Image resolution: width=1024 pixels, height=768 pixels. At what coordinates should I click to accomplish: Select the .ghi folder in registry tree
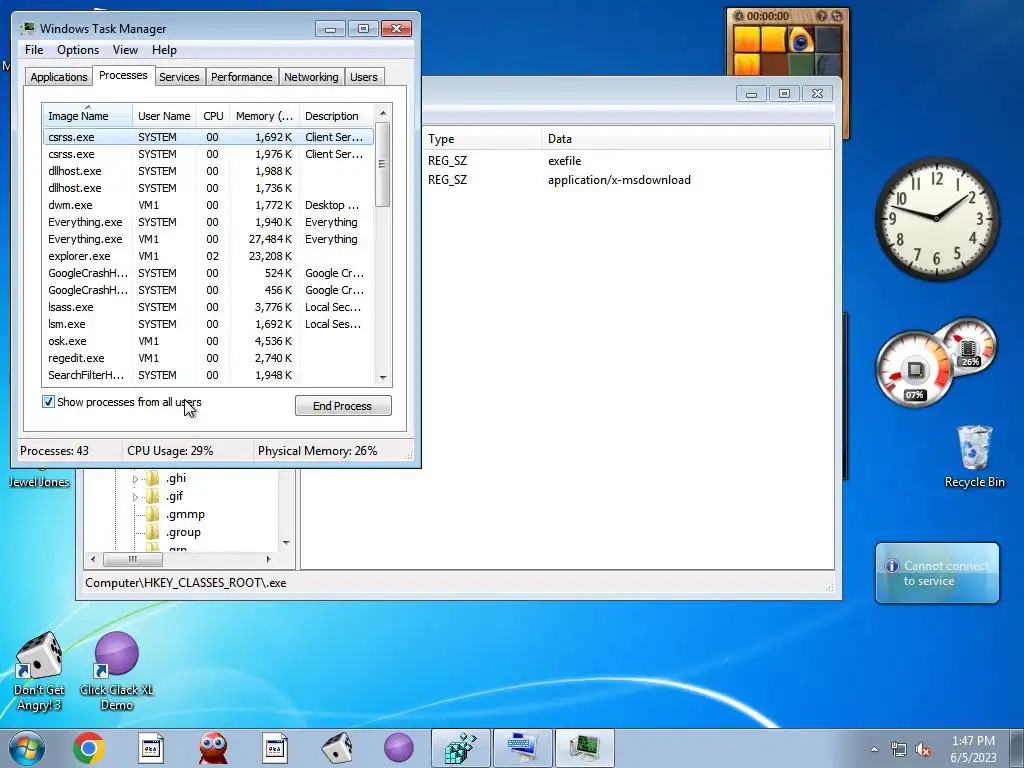176,478
